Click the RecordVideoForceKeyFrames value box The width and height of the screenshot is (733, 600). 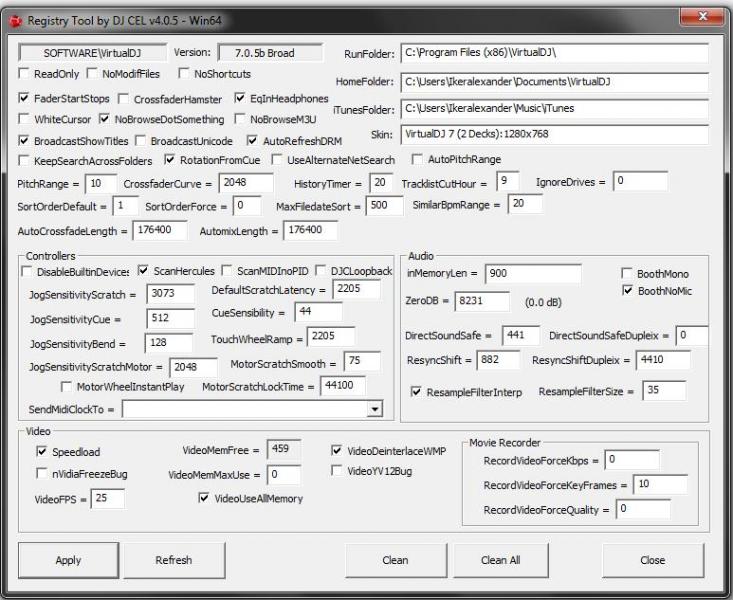click(660, 484)
